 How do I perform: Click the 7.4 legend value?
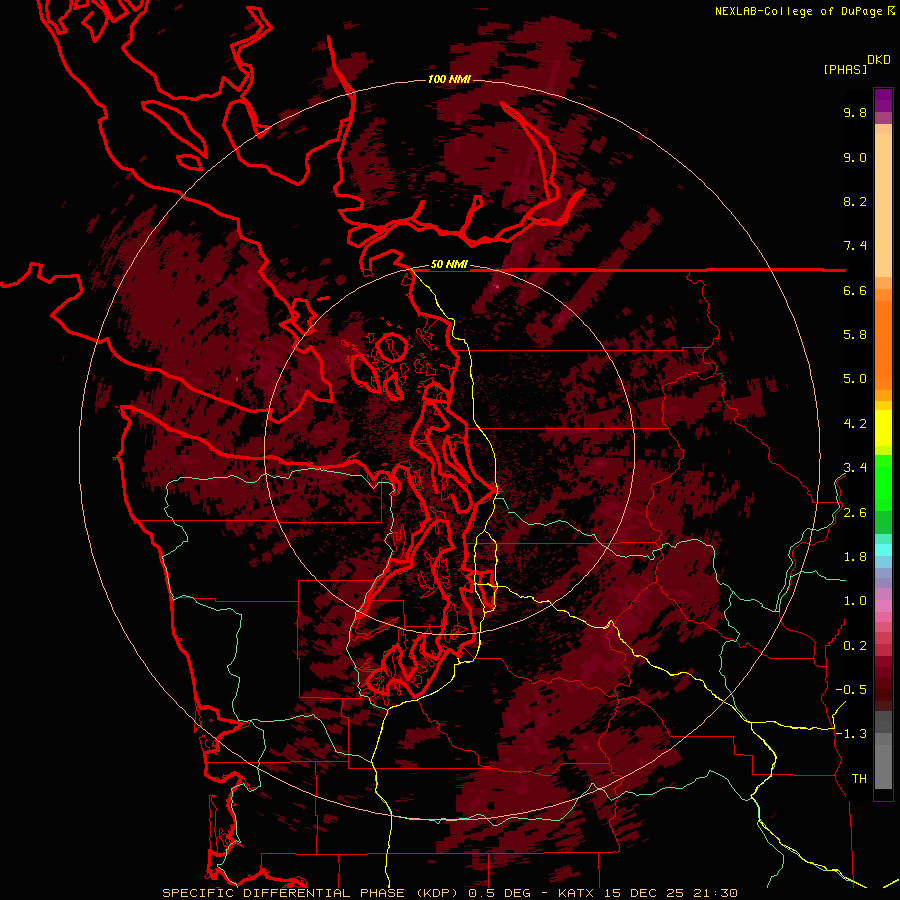855,246
